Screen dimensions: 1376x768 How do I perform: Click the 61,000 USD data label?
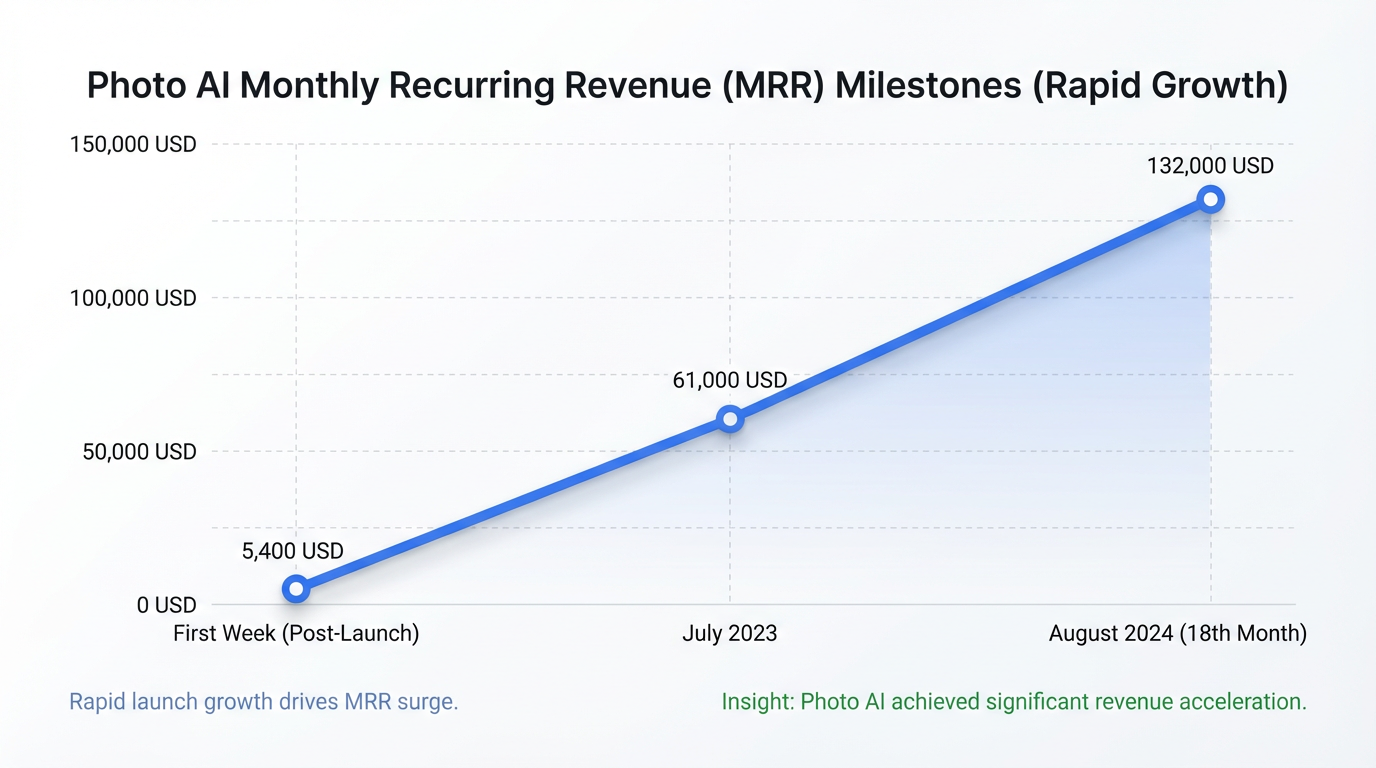click(x=729, y=380)
